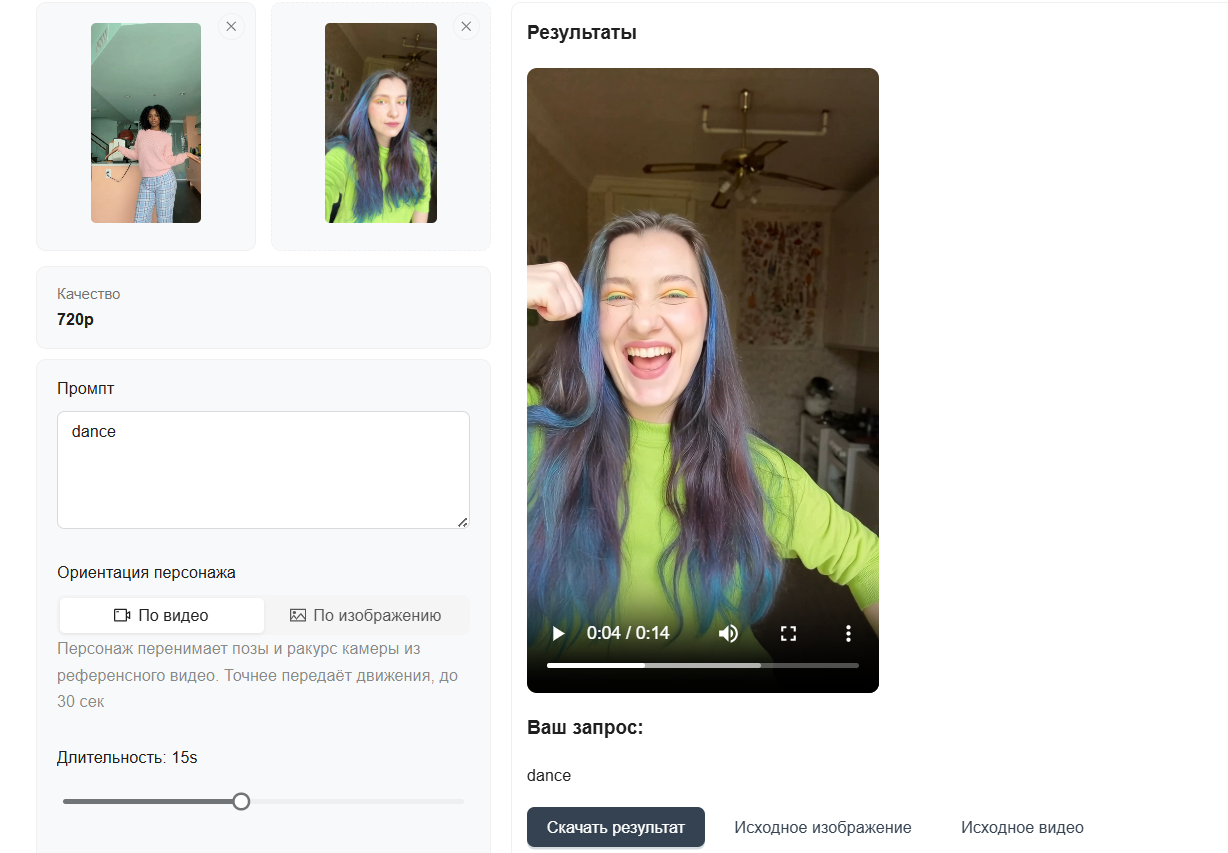Open Исходное видео tab

point(1022,828)
